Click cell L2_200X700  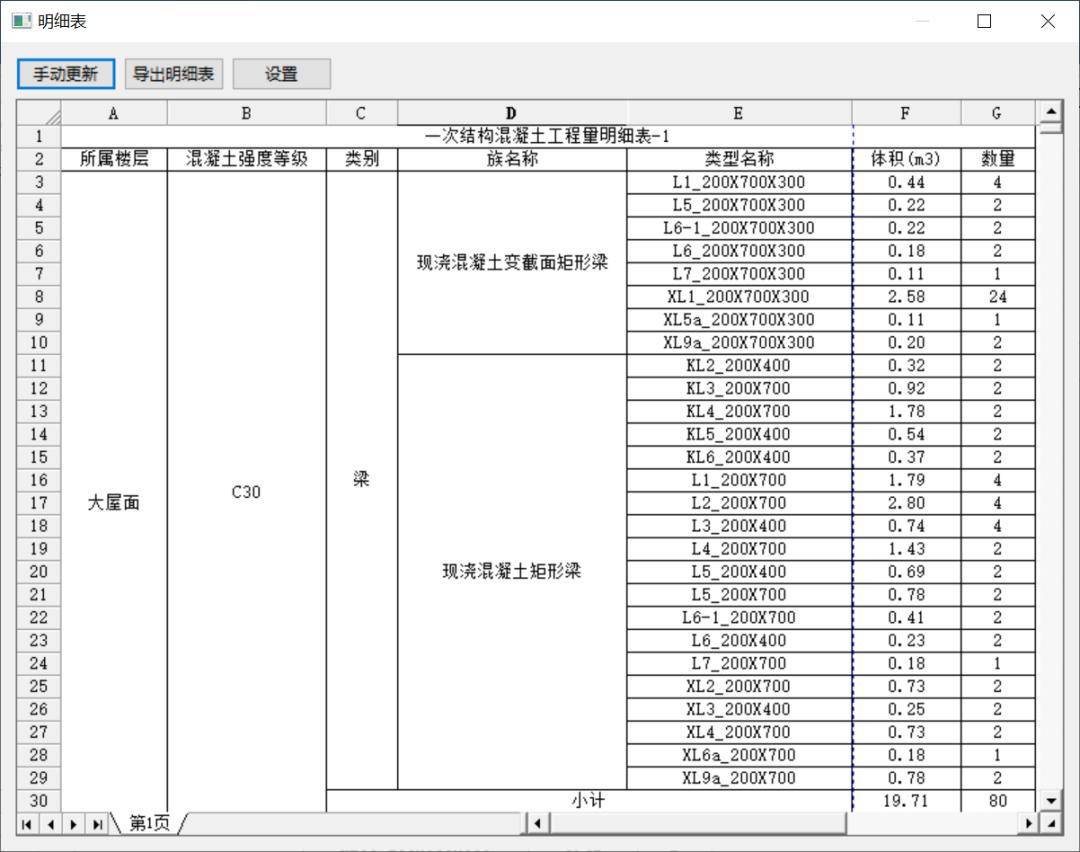[x=739, y=503]
